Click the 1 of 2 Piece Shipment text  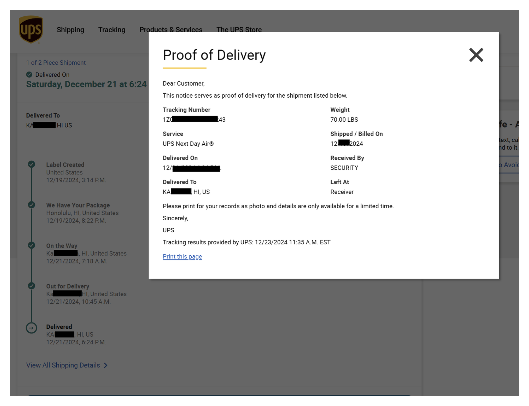pos(56,62)
